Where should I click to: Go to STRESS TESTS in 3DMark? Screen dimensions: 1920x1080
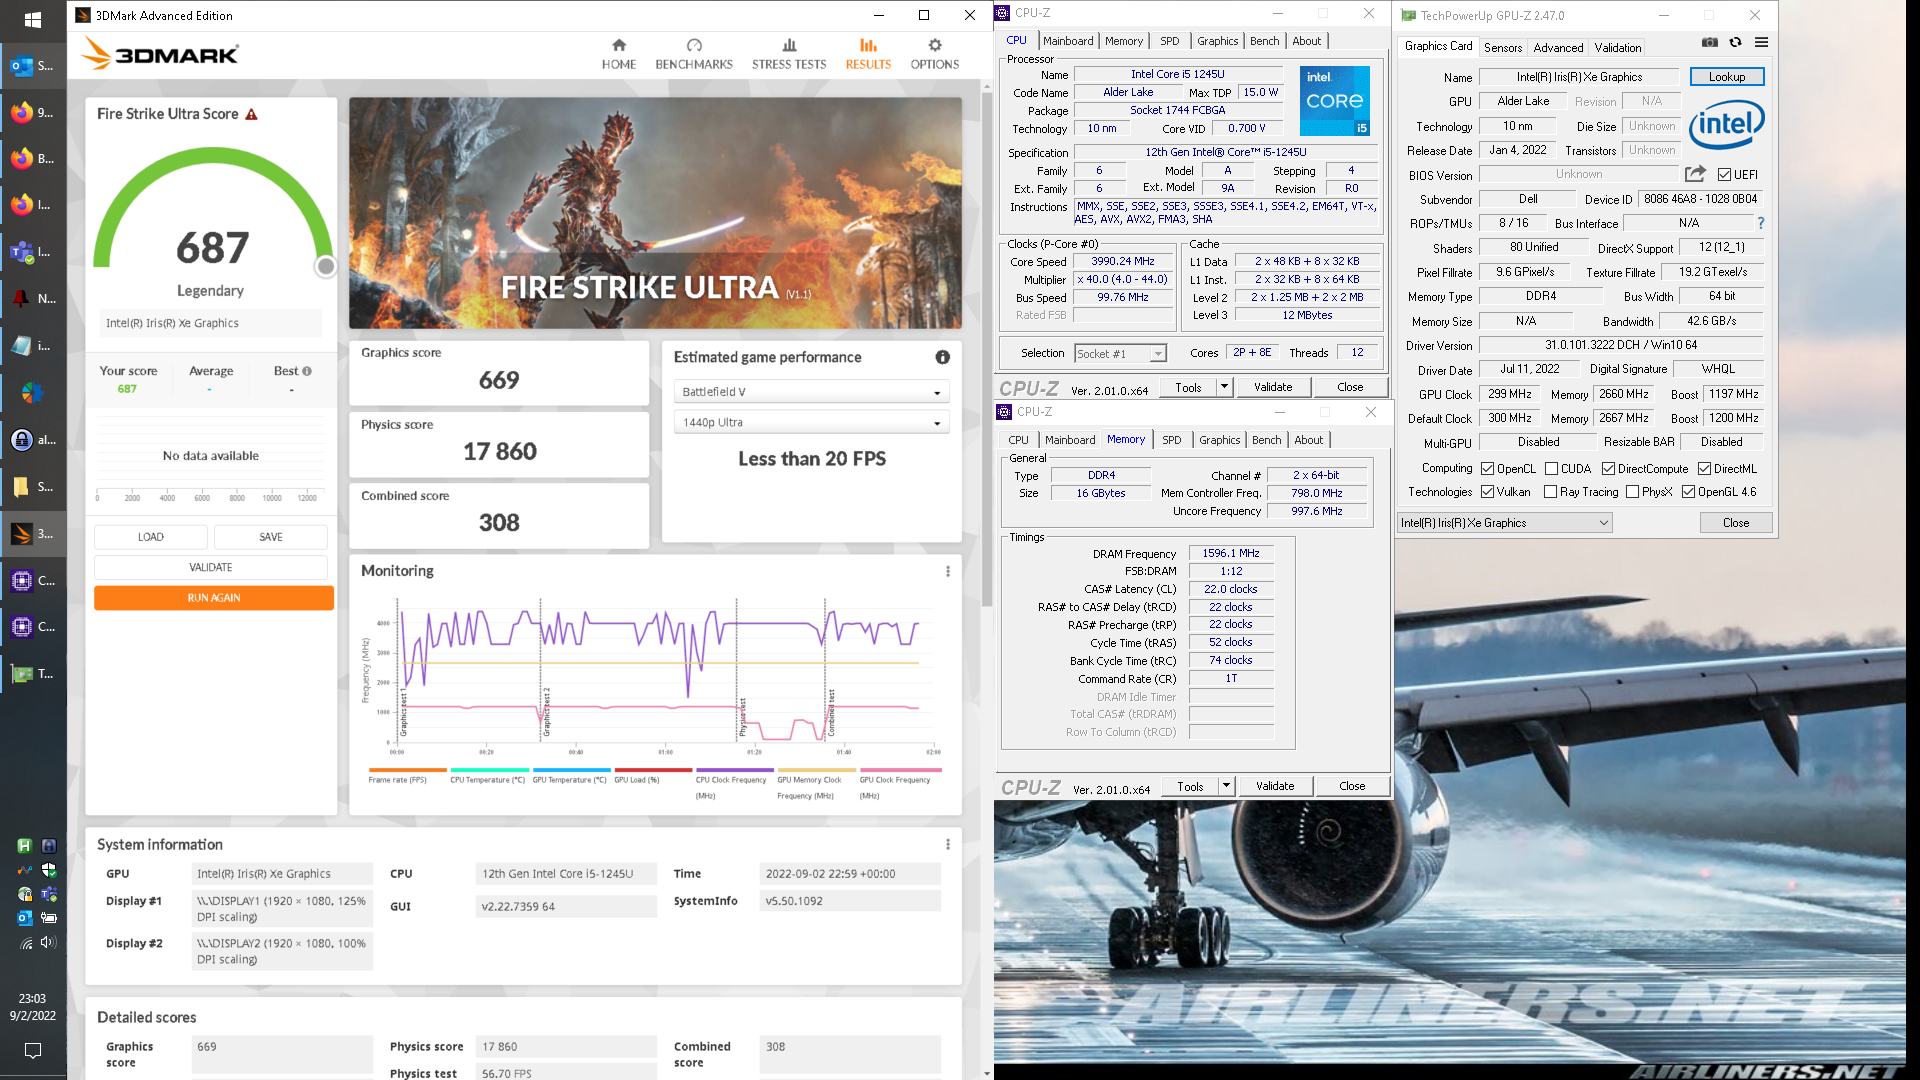click(x=789, y=54)
